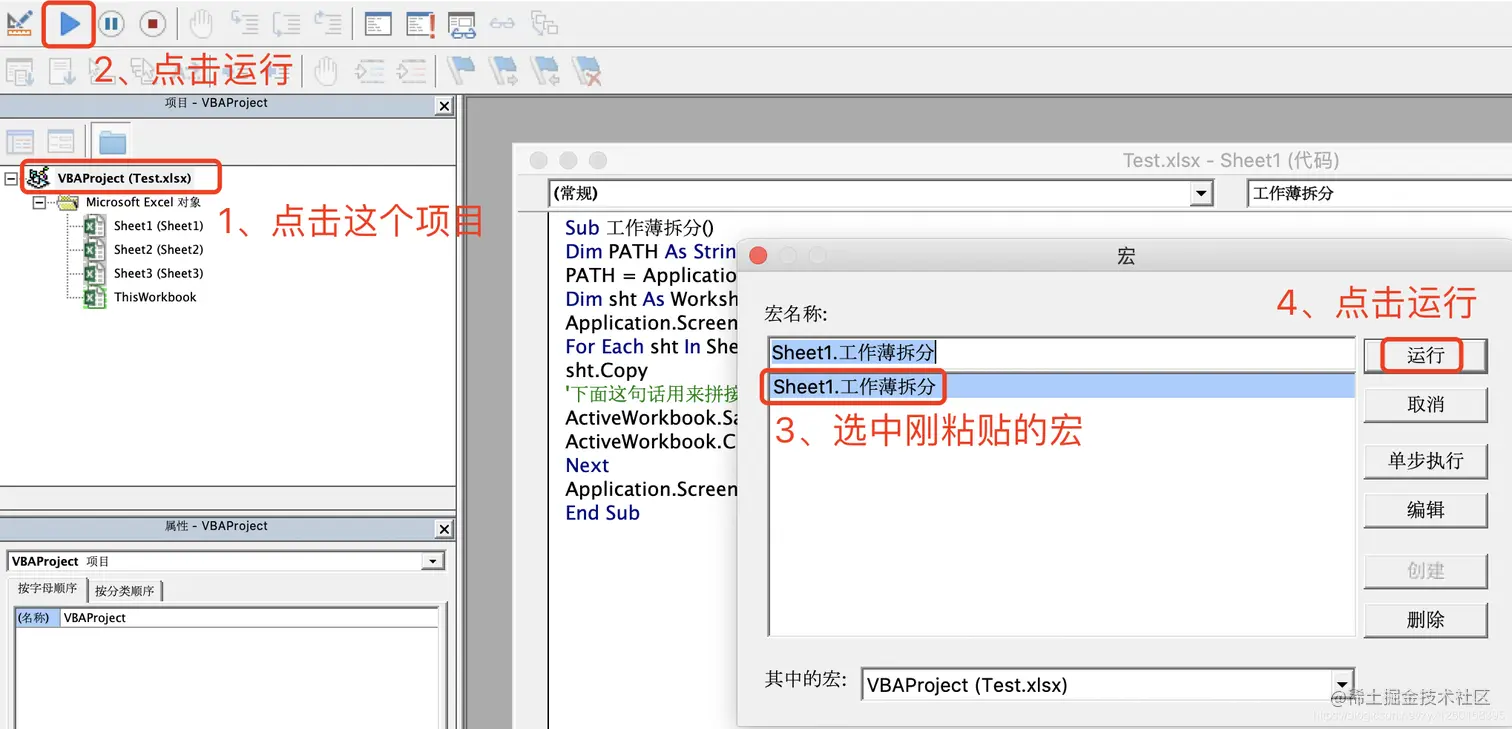Open the Locals window
1512x729 pixels.
pyautogui.click(x=377, y=23)
